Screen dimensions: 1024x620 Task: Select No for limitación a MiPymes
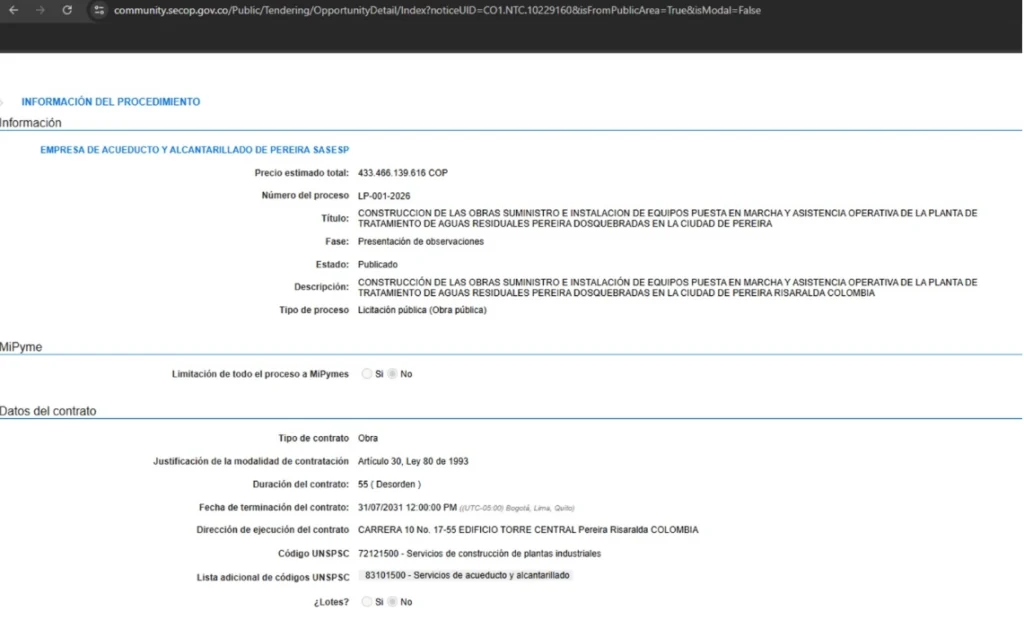tap(393, 374)
